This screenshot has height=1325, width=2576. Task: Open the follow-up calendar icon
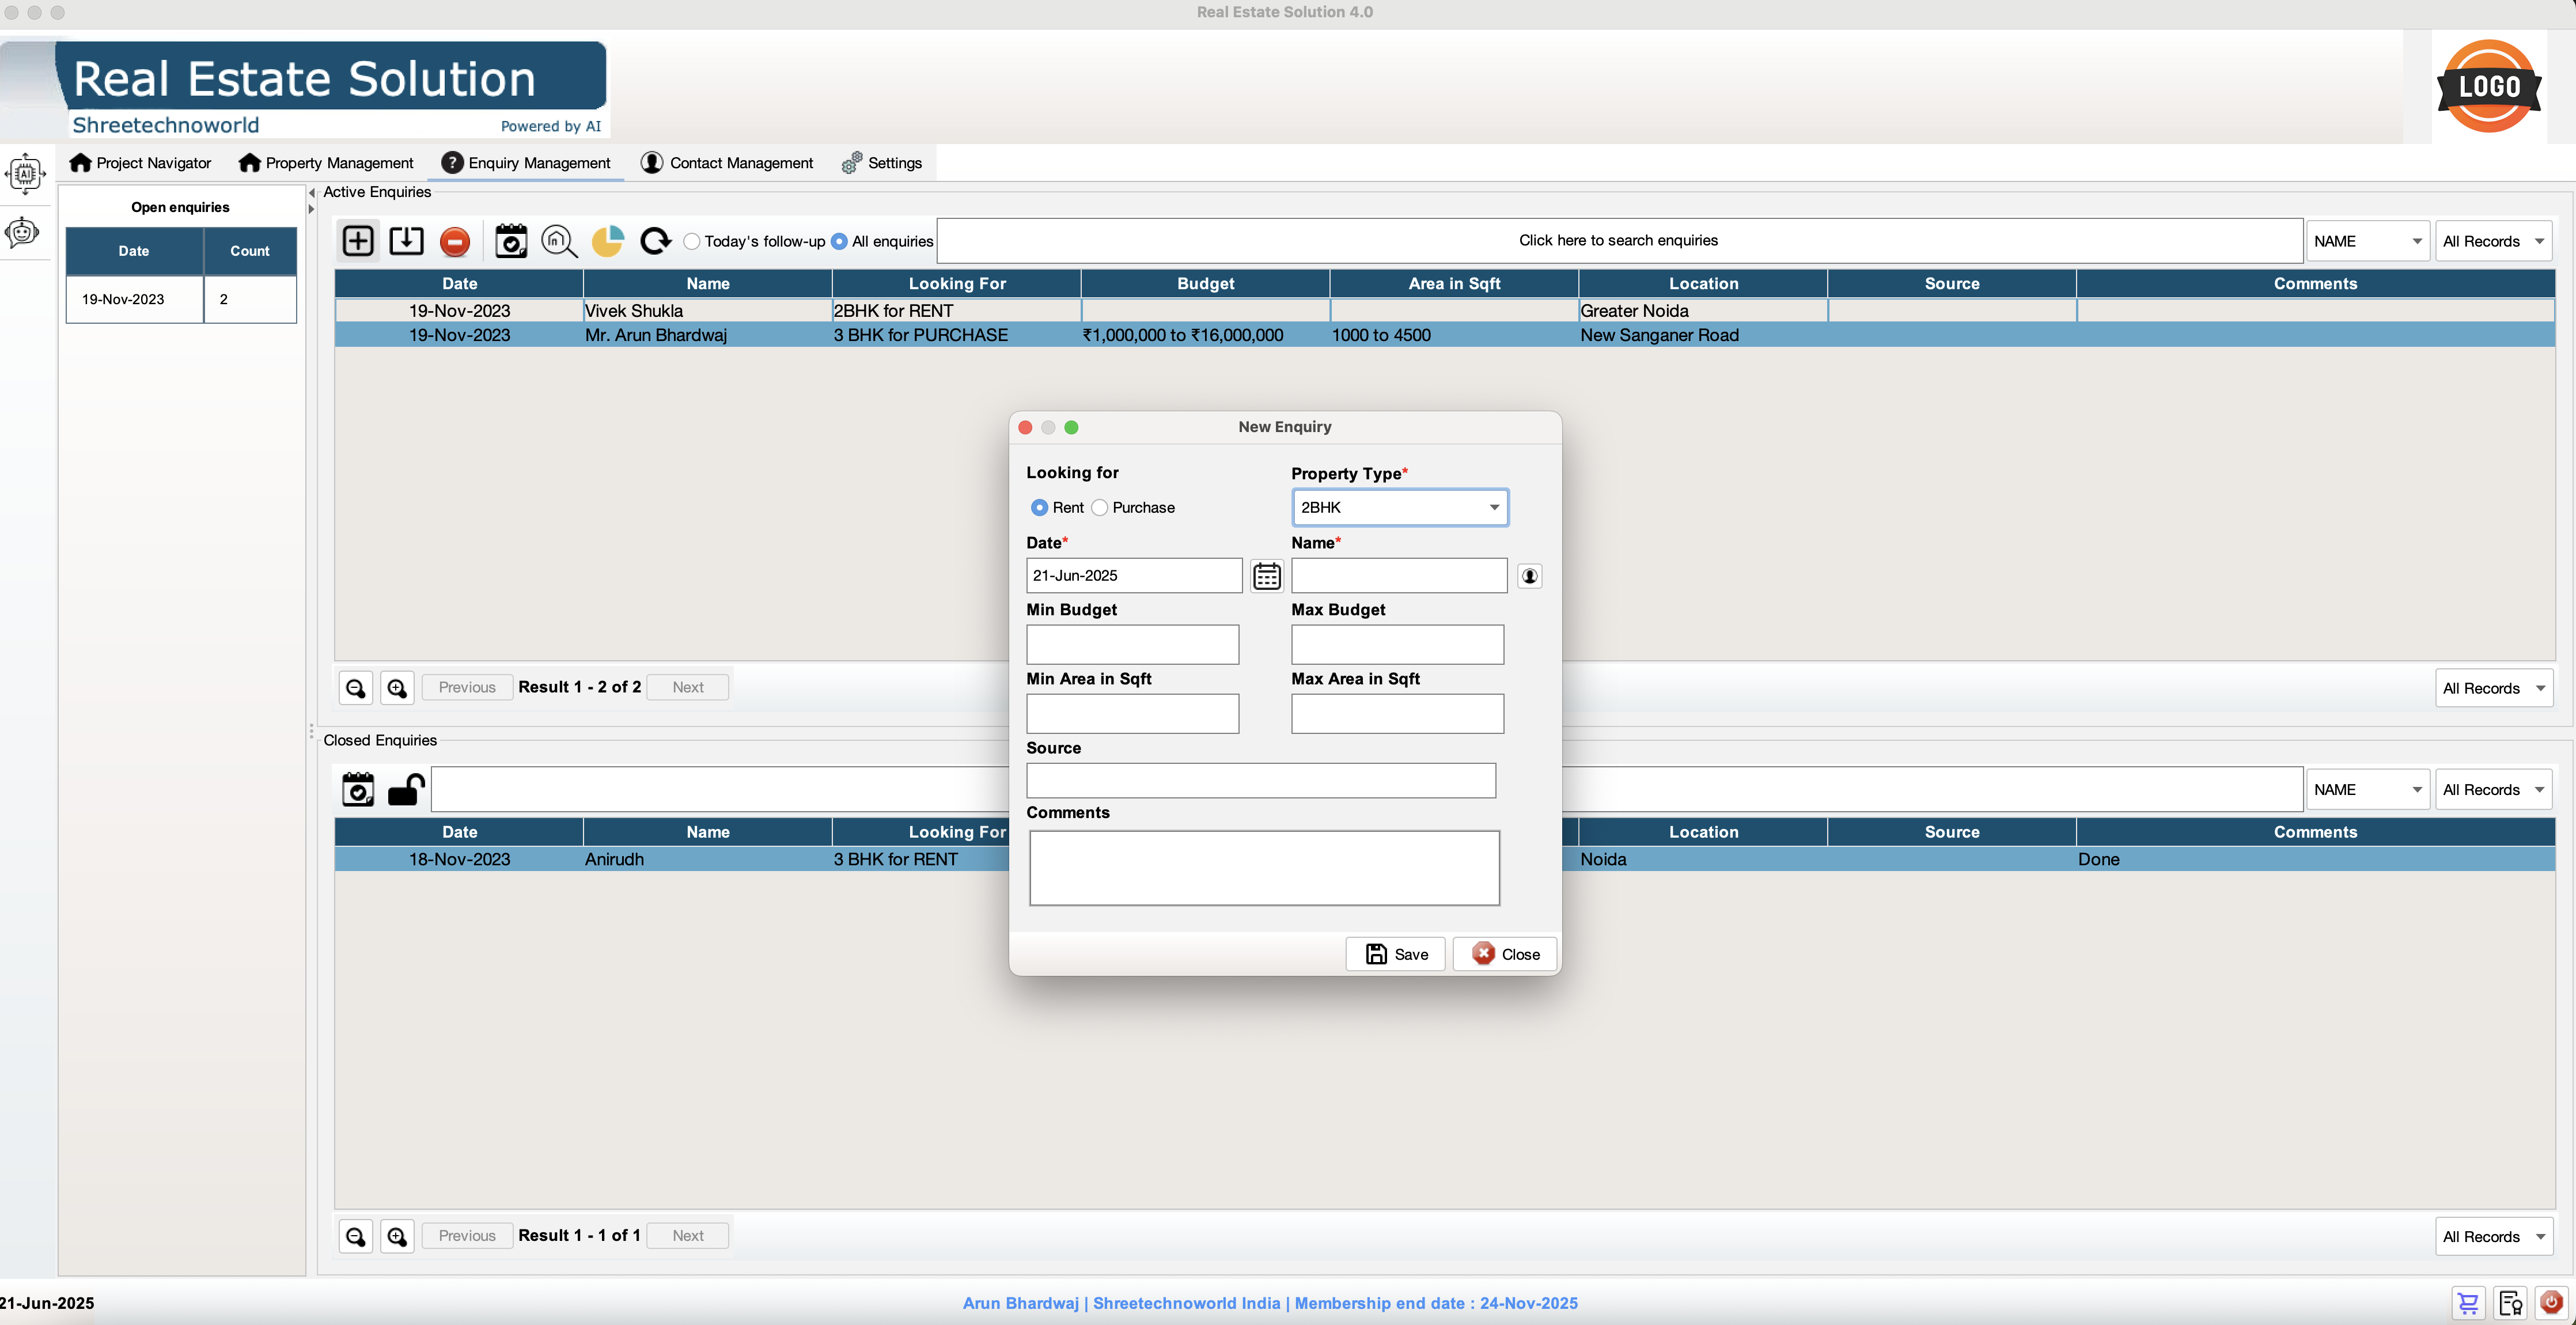(510, 241)
